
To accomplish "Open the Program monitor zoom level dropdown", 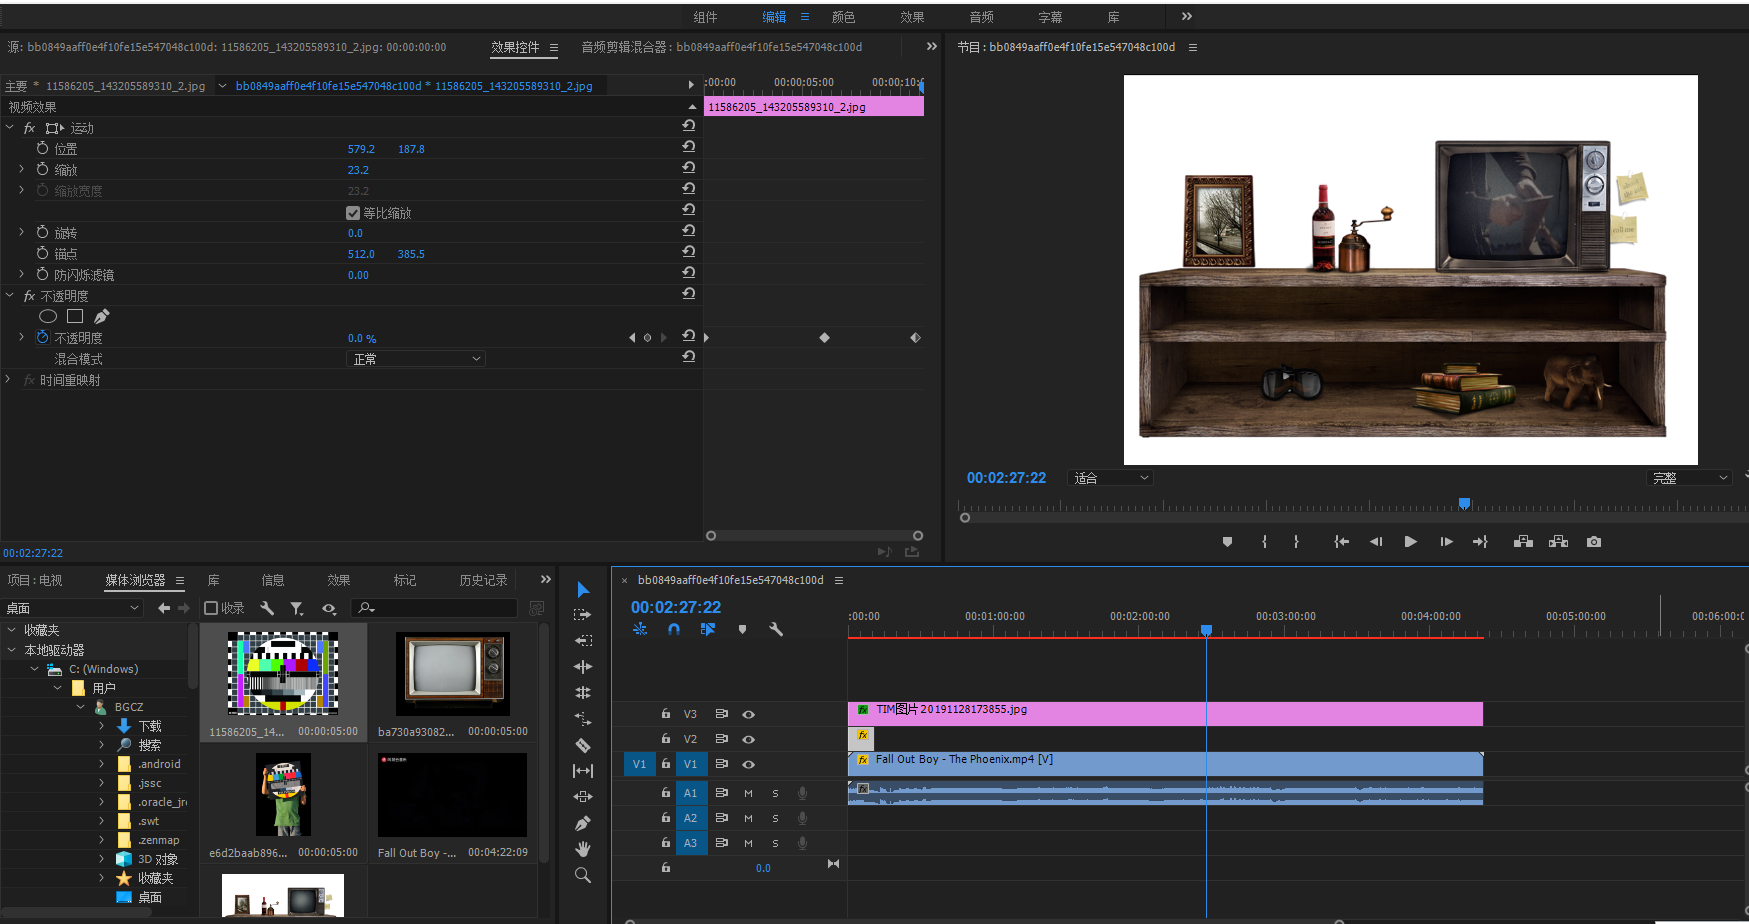I will tap(1110, 478).
